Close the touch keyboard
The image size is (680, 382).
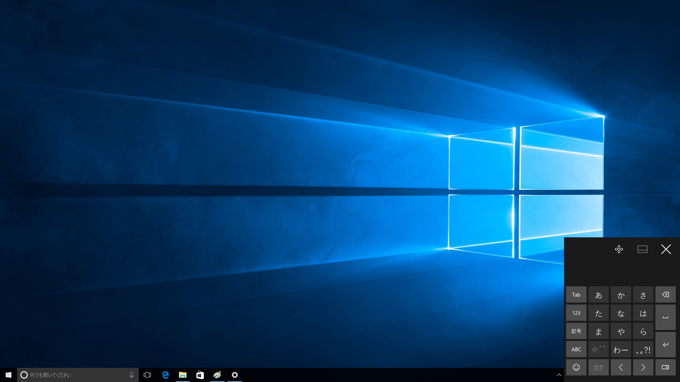tap(666, 249)
